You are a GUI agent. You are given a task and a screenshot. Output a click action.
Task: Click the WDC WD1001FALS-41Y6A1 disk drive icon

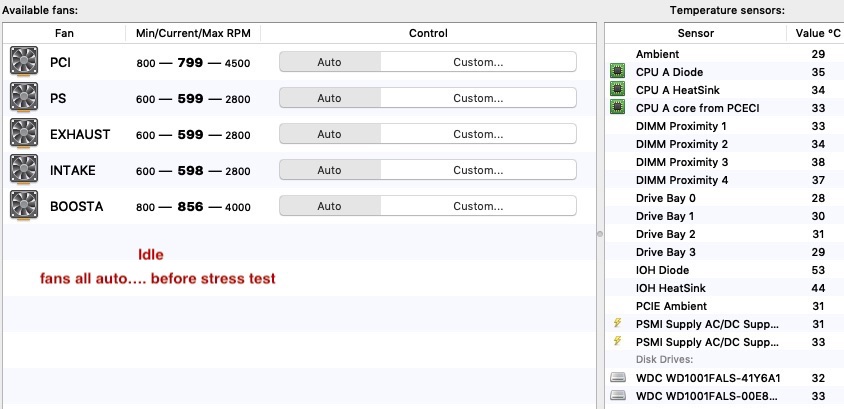point(617,378)
